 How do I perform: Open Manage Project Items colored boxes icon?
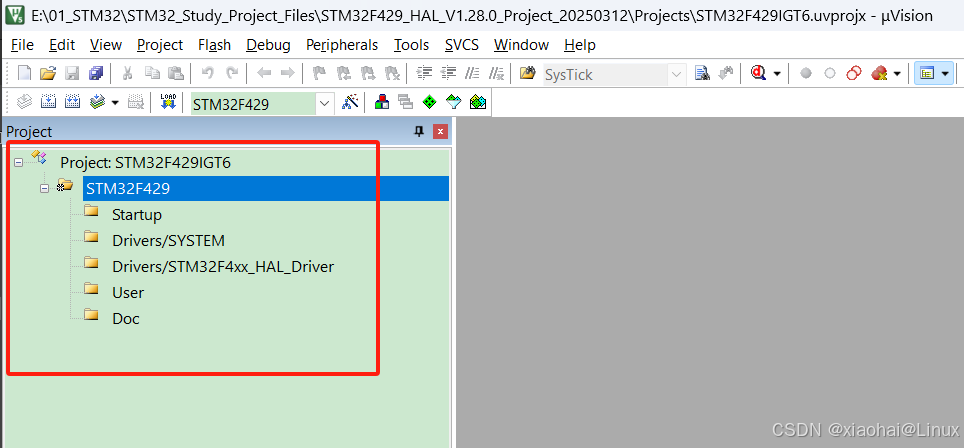(382, 101)
